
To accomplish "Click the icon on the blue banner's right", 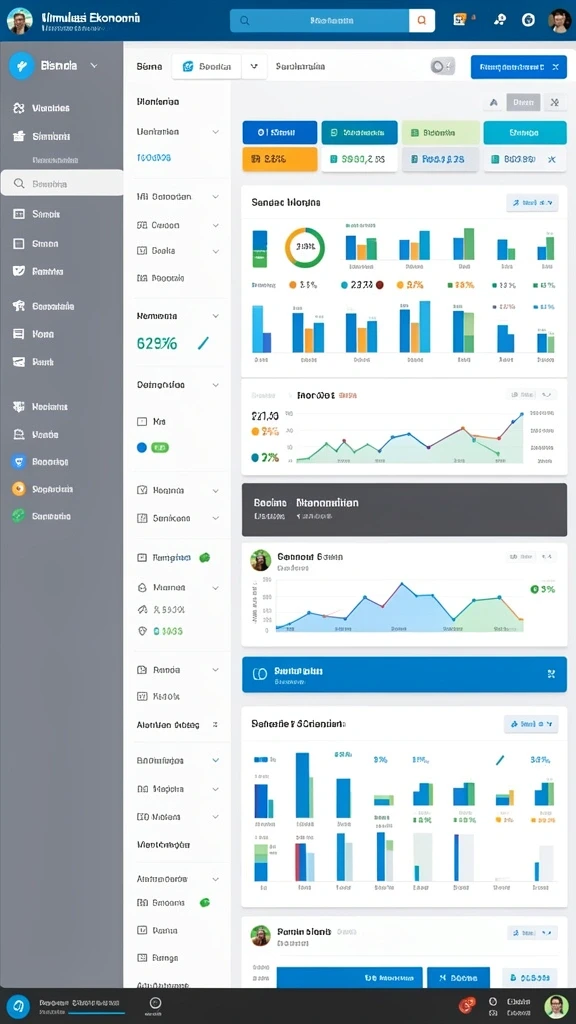I will click(551, 673).
